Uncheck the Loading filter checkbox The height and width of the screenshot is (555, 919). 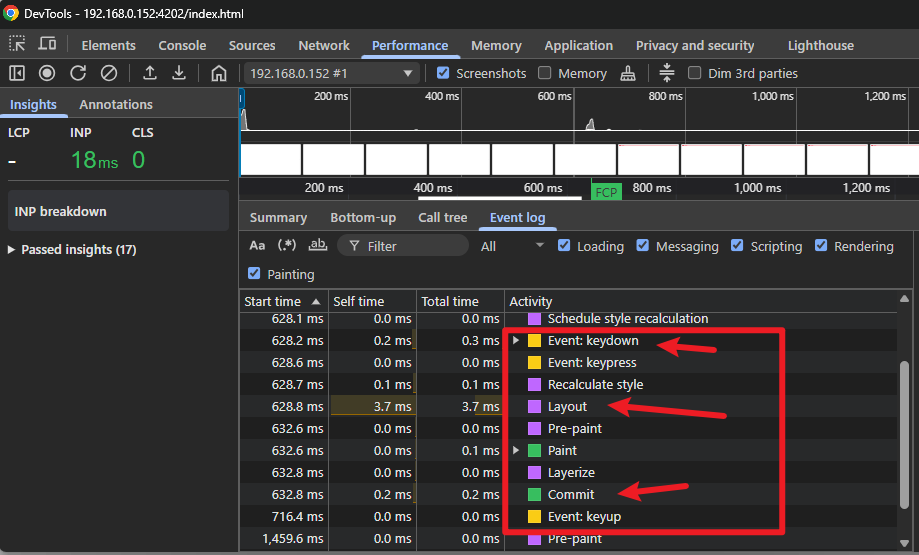coord(564,246)
